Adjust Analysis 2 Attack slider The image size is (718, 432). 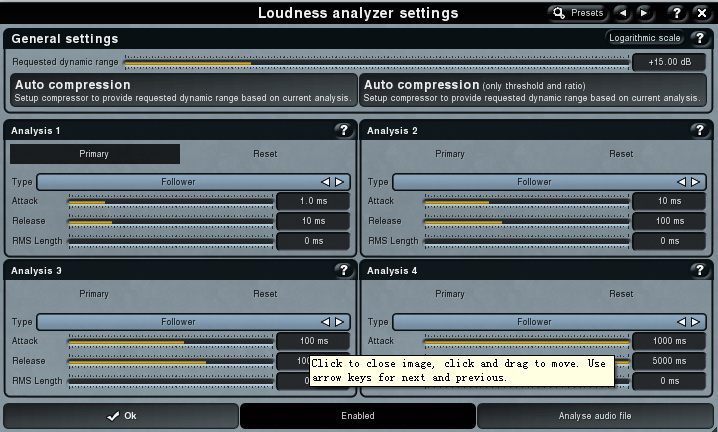point(527,202)
